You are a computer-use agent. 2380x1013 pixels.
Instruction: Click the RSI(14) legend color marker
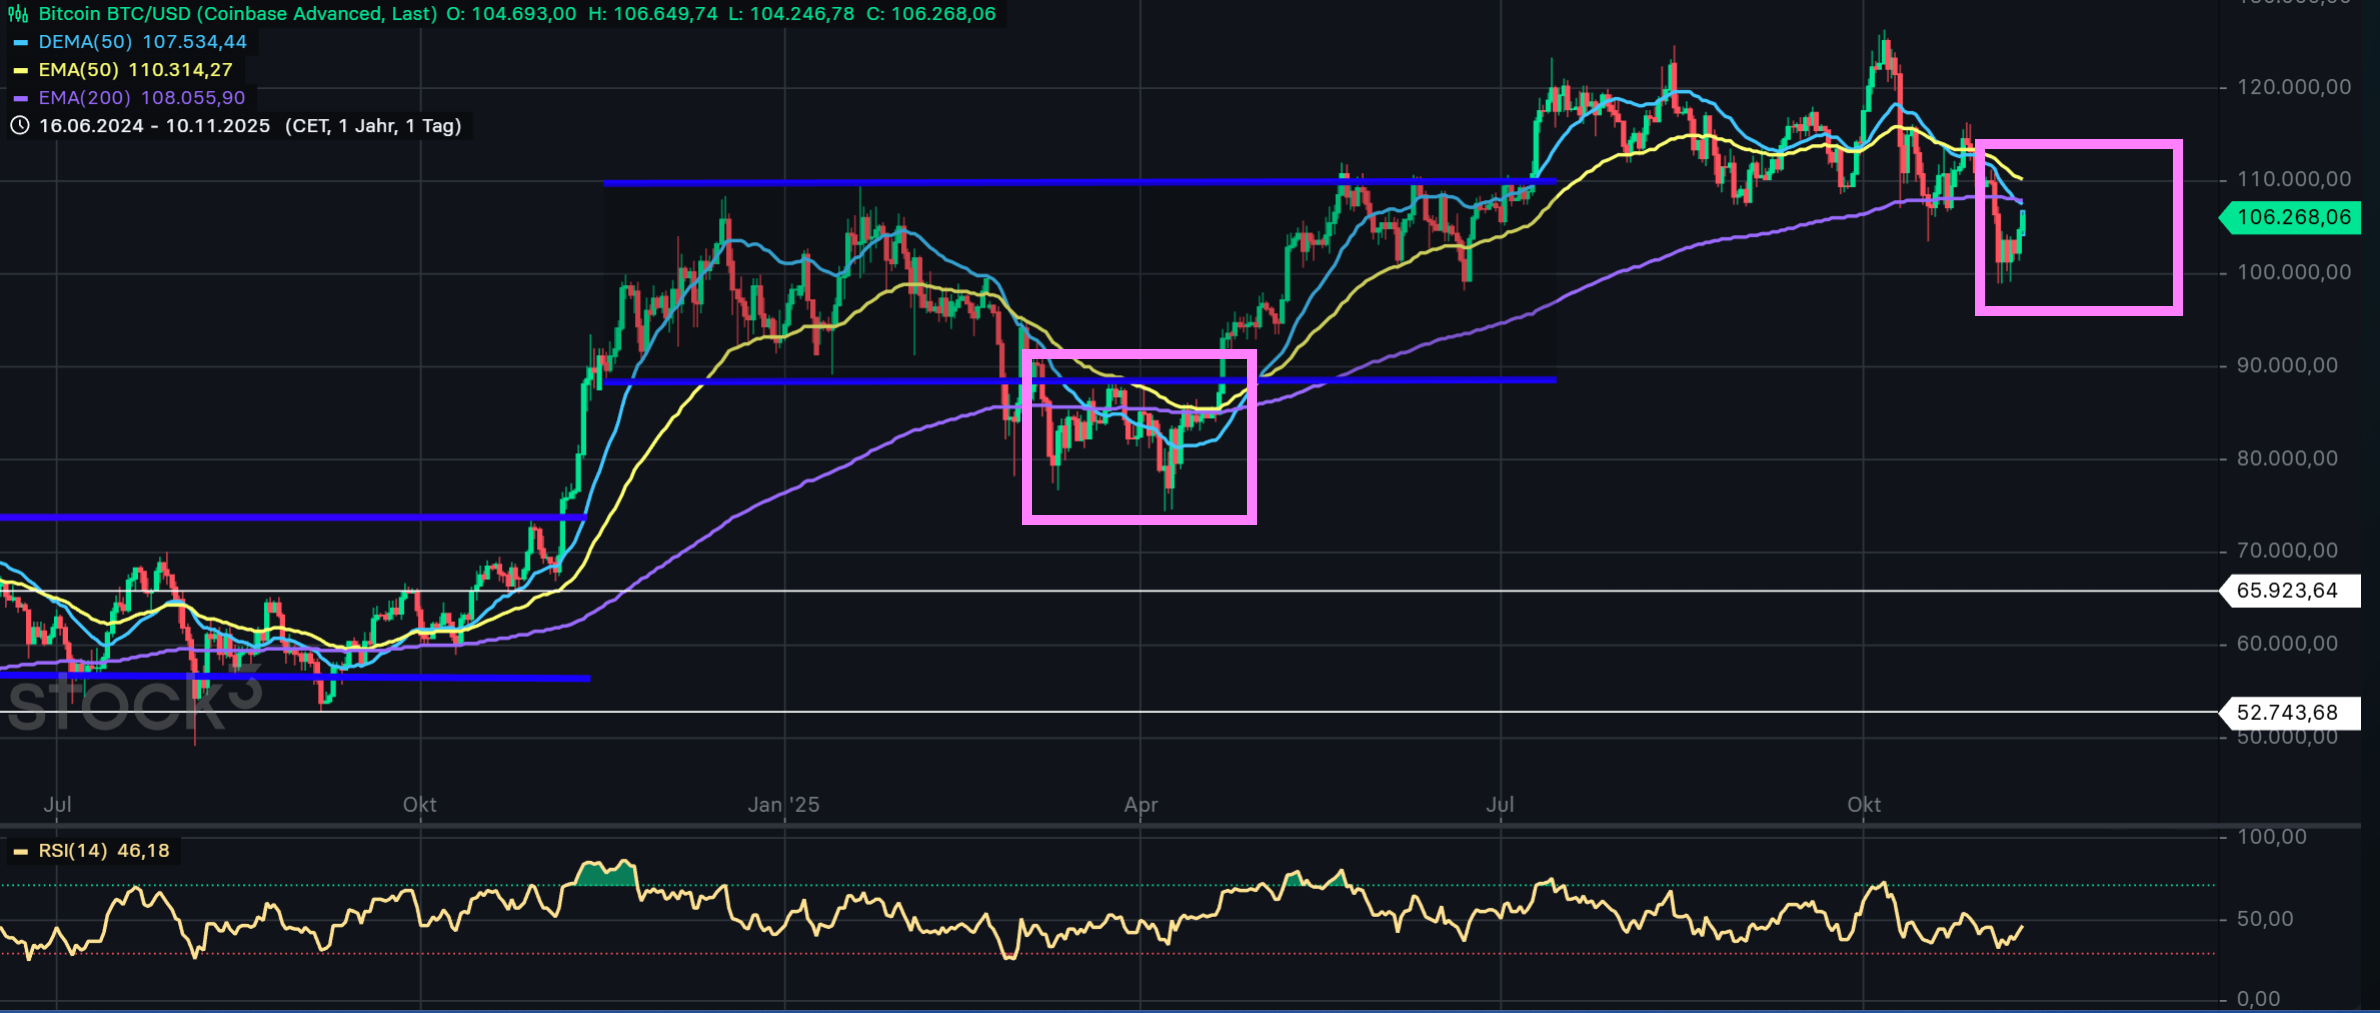tap(20, 852)
